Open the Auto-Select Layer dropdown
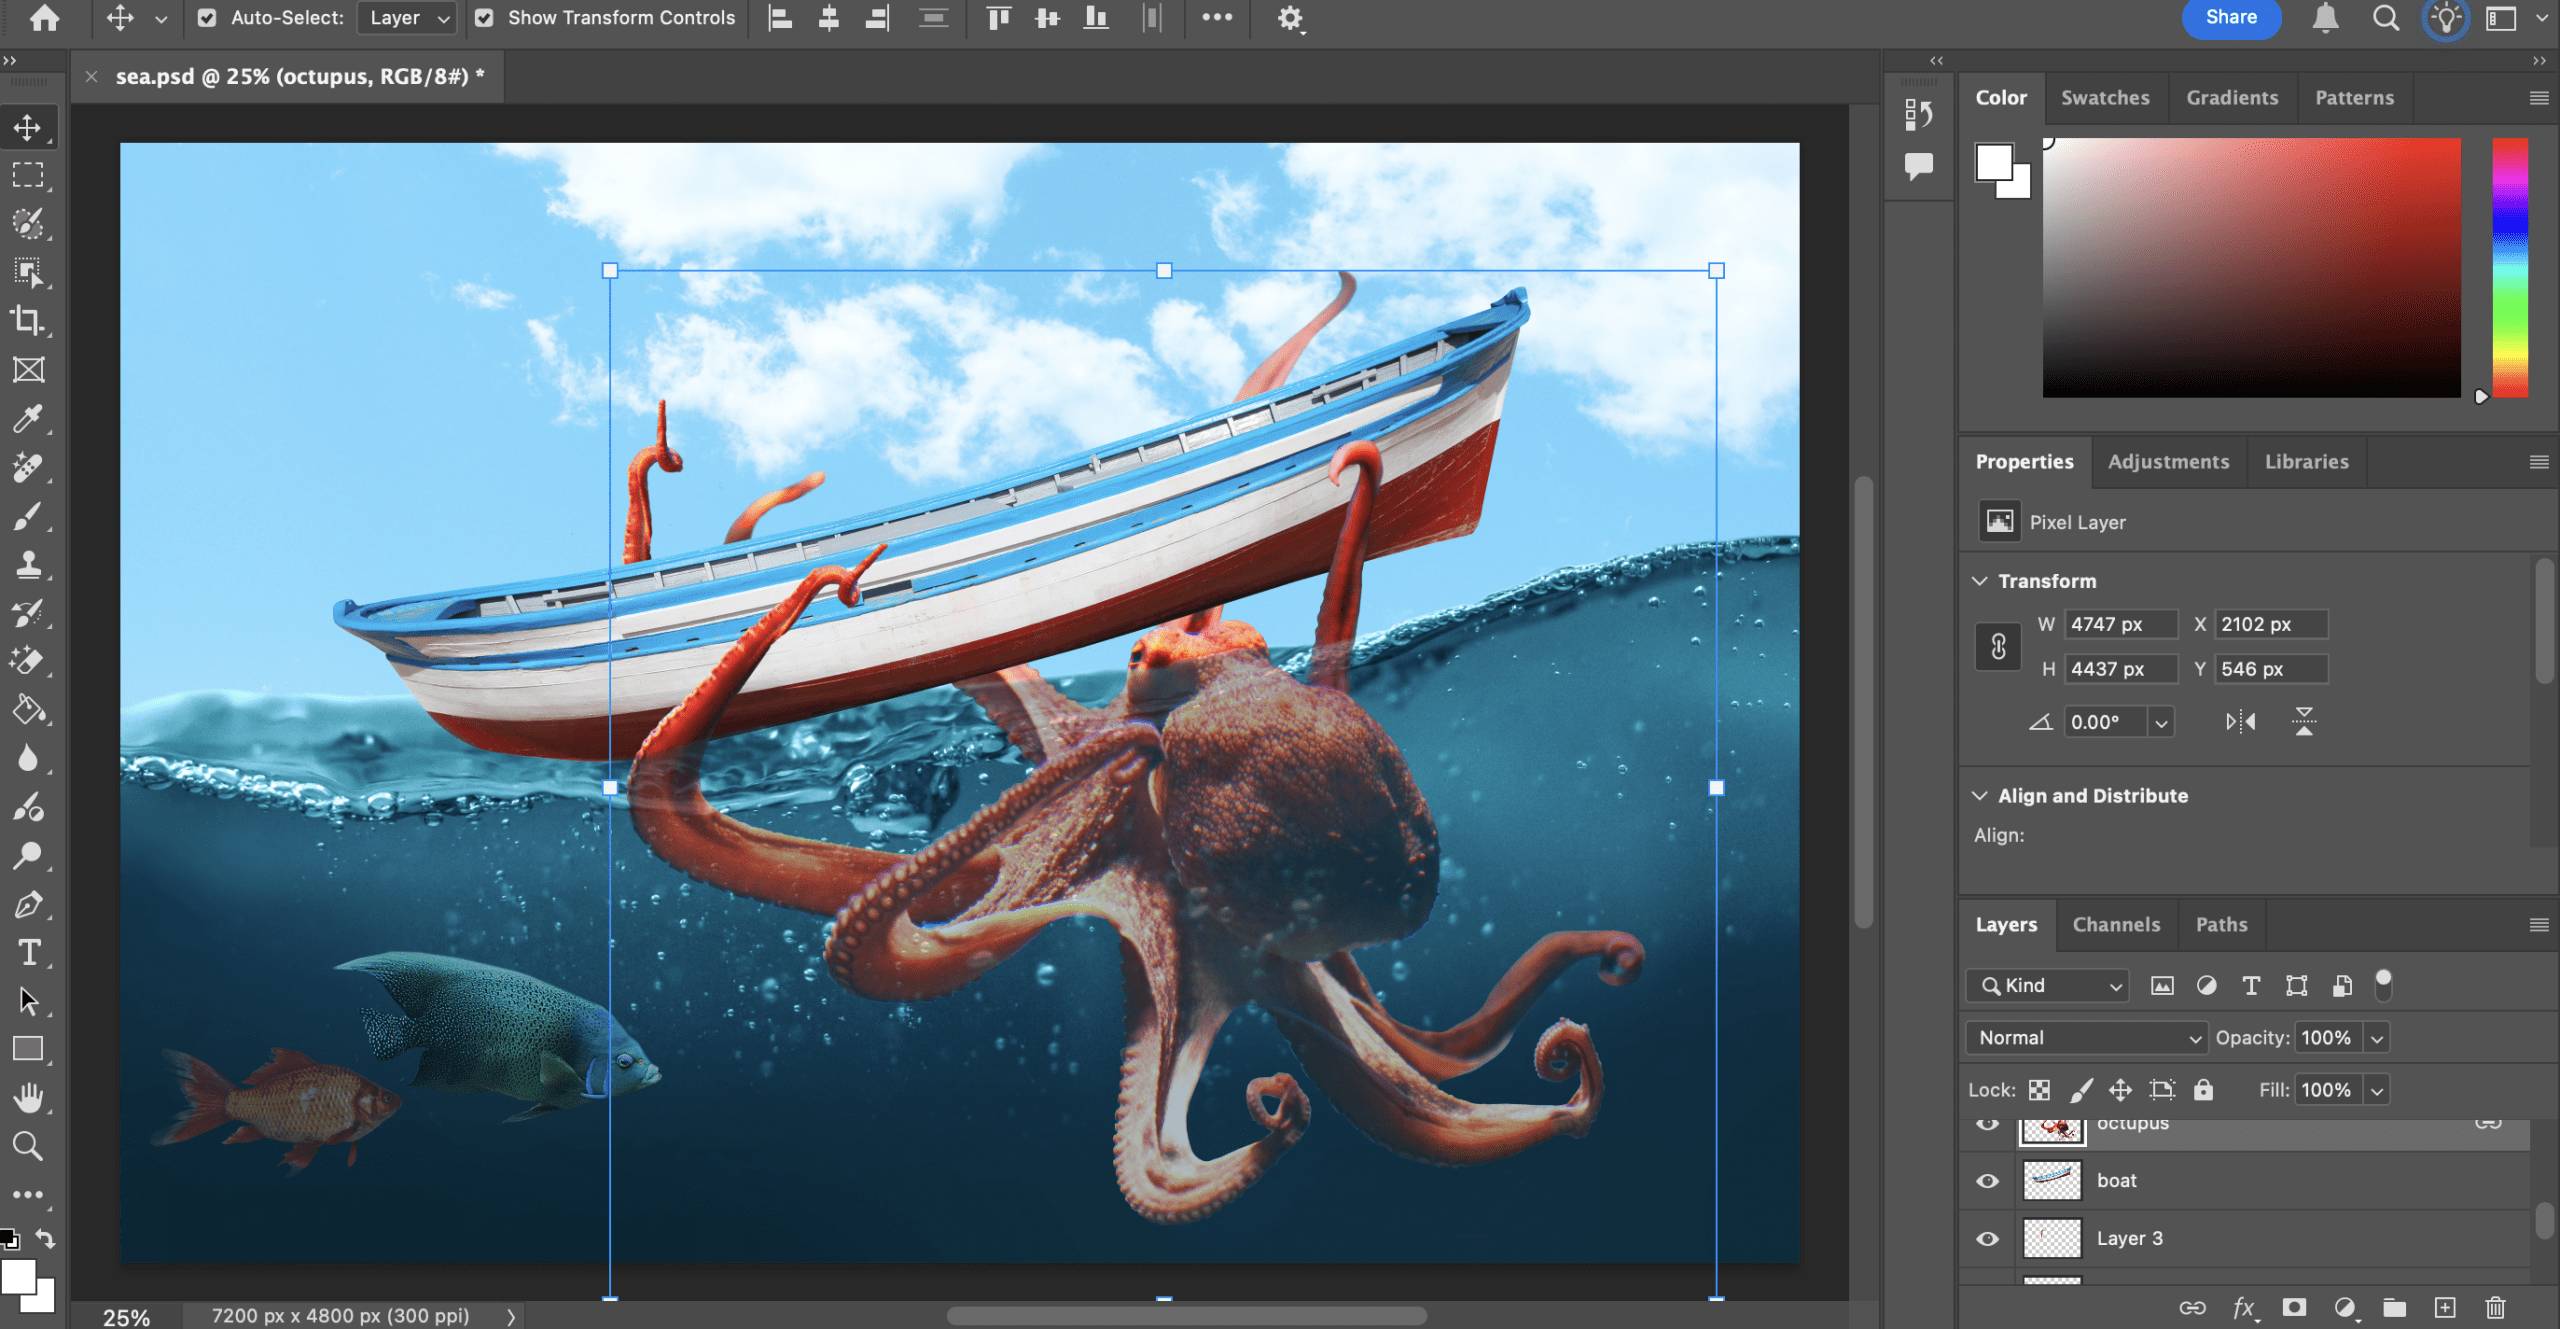Screen dimensions: 2560x1329 (407, 18)
